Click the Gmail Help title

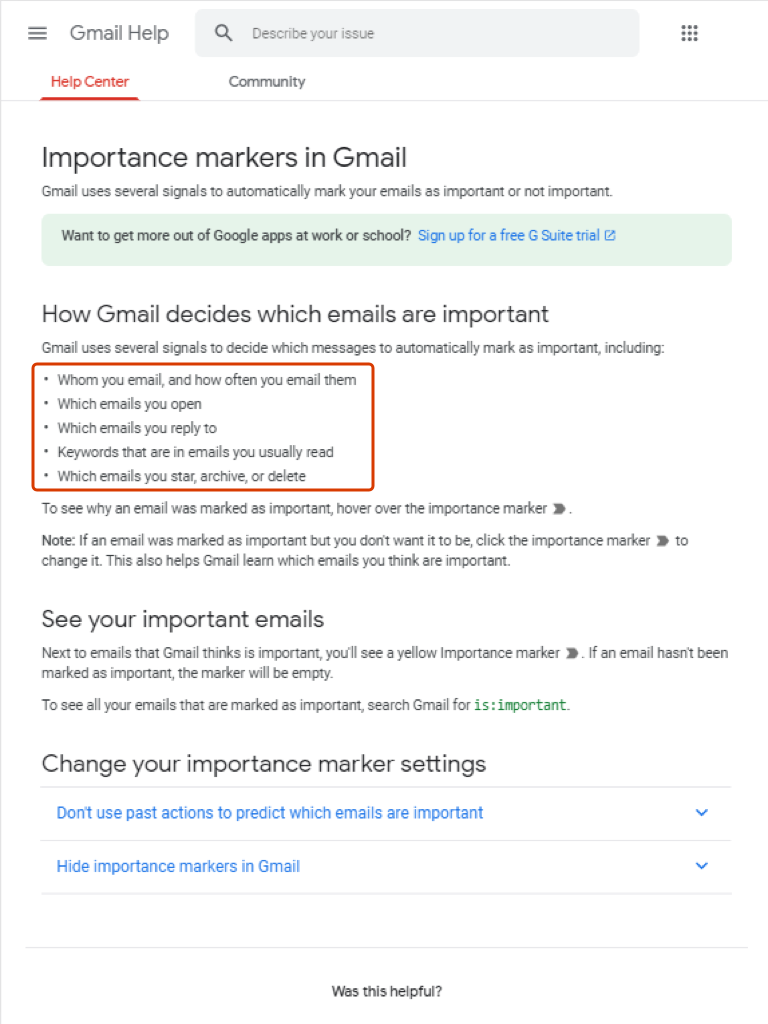click(119, 33)
